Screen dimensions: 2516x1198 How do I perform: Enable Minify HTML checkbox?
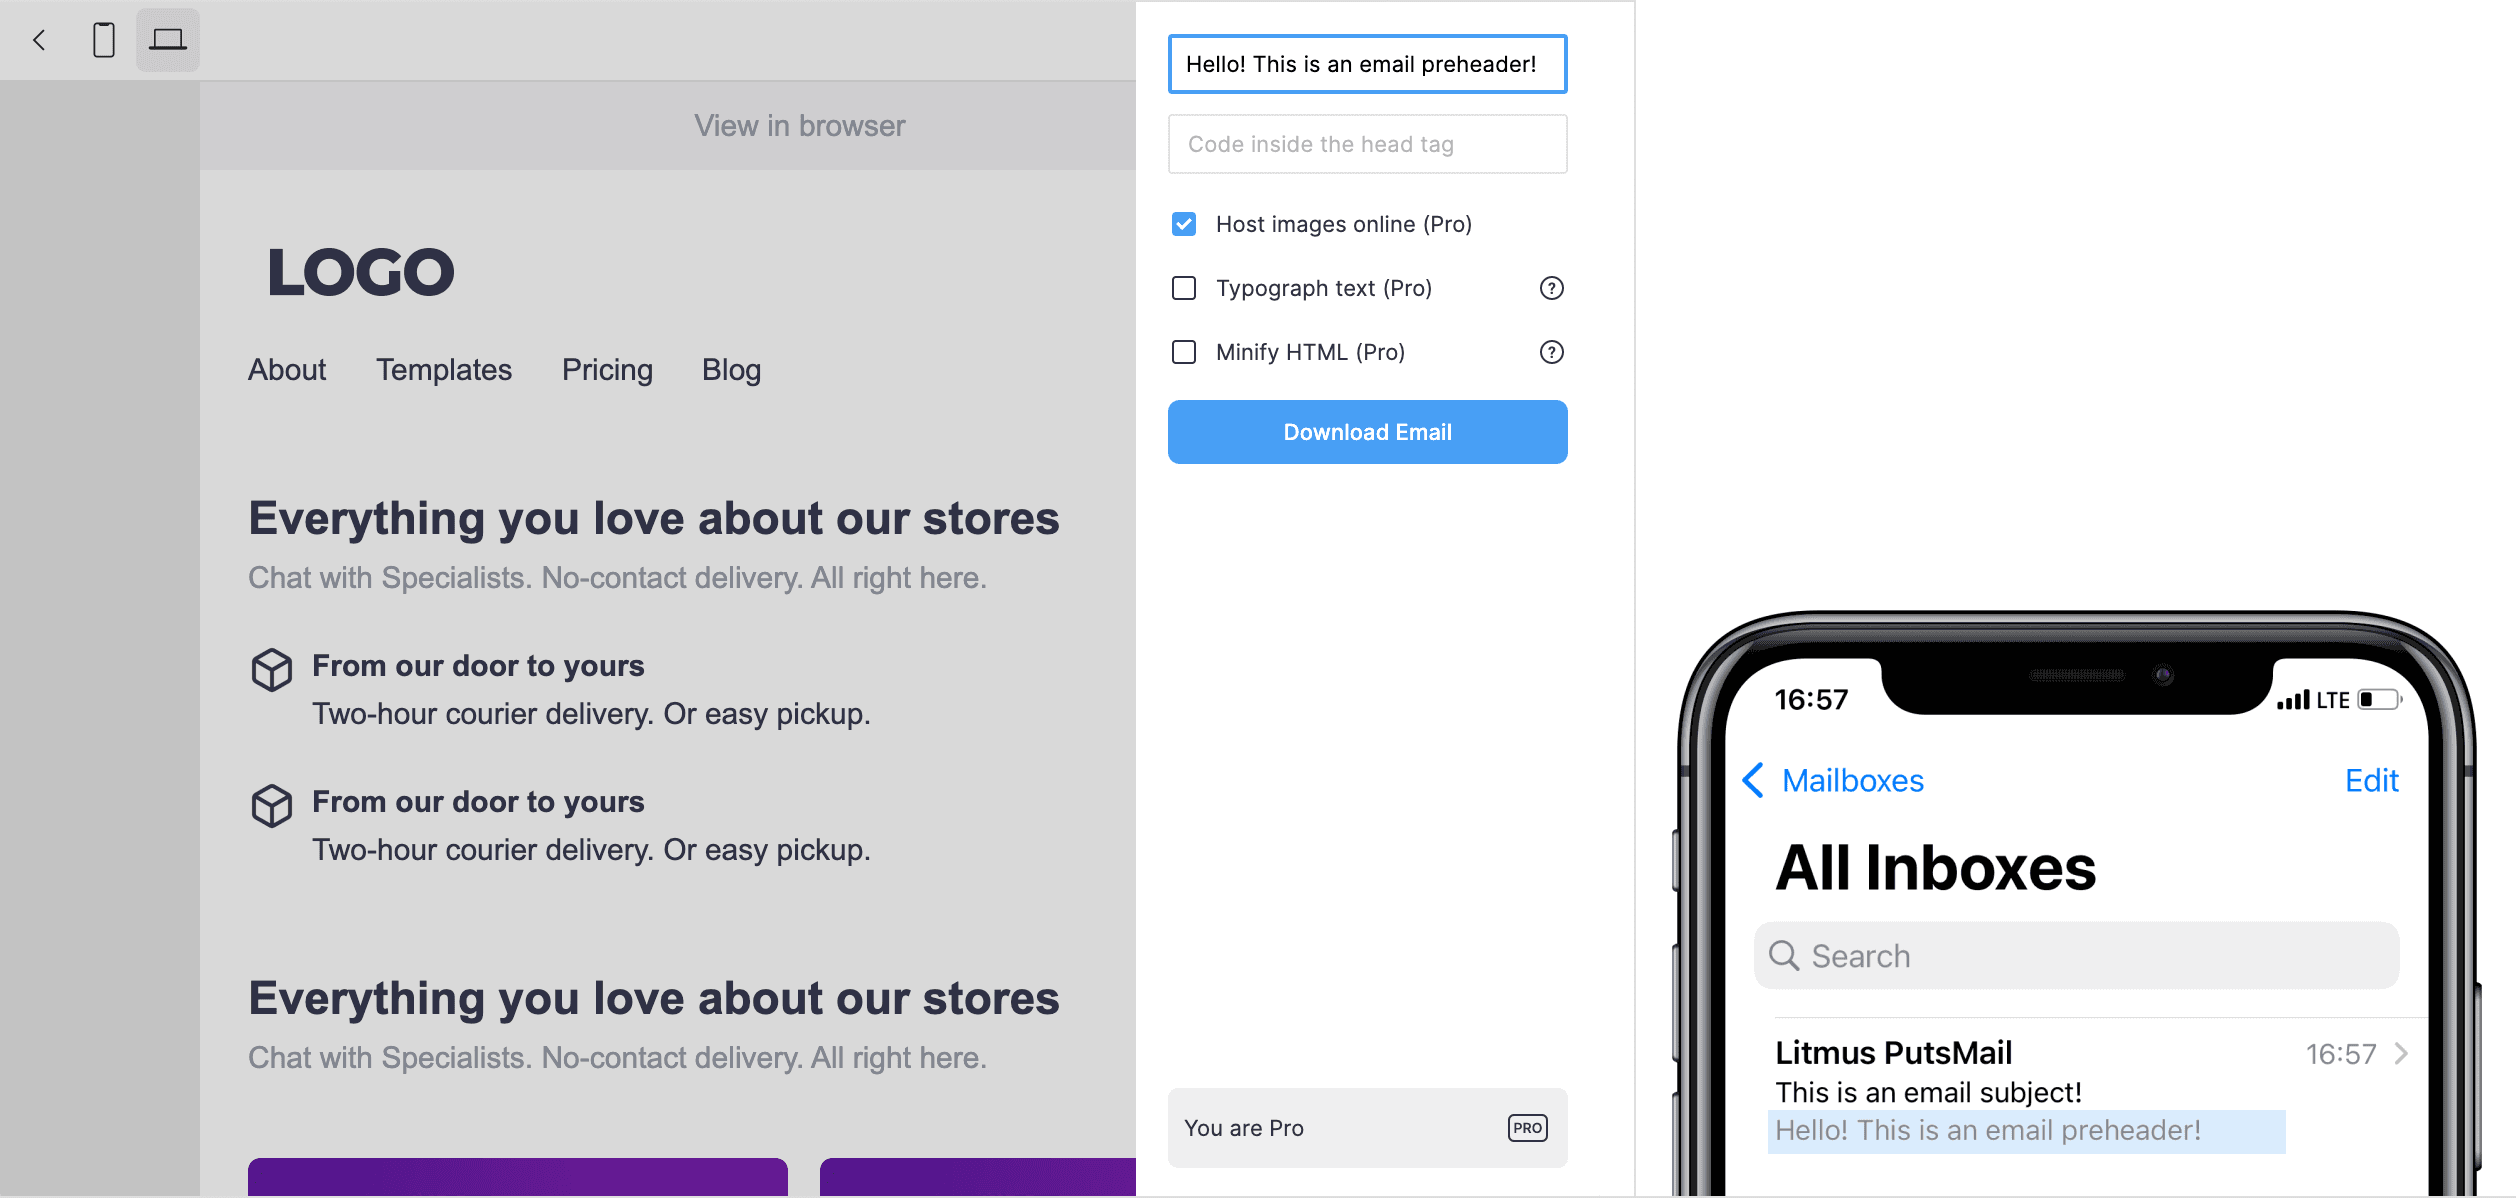pos(1184,352)
